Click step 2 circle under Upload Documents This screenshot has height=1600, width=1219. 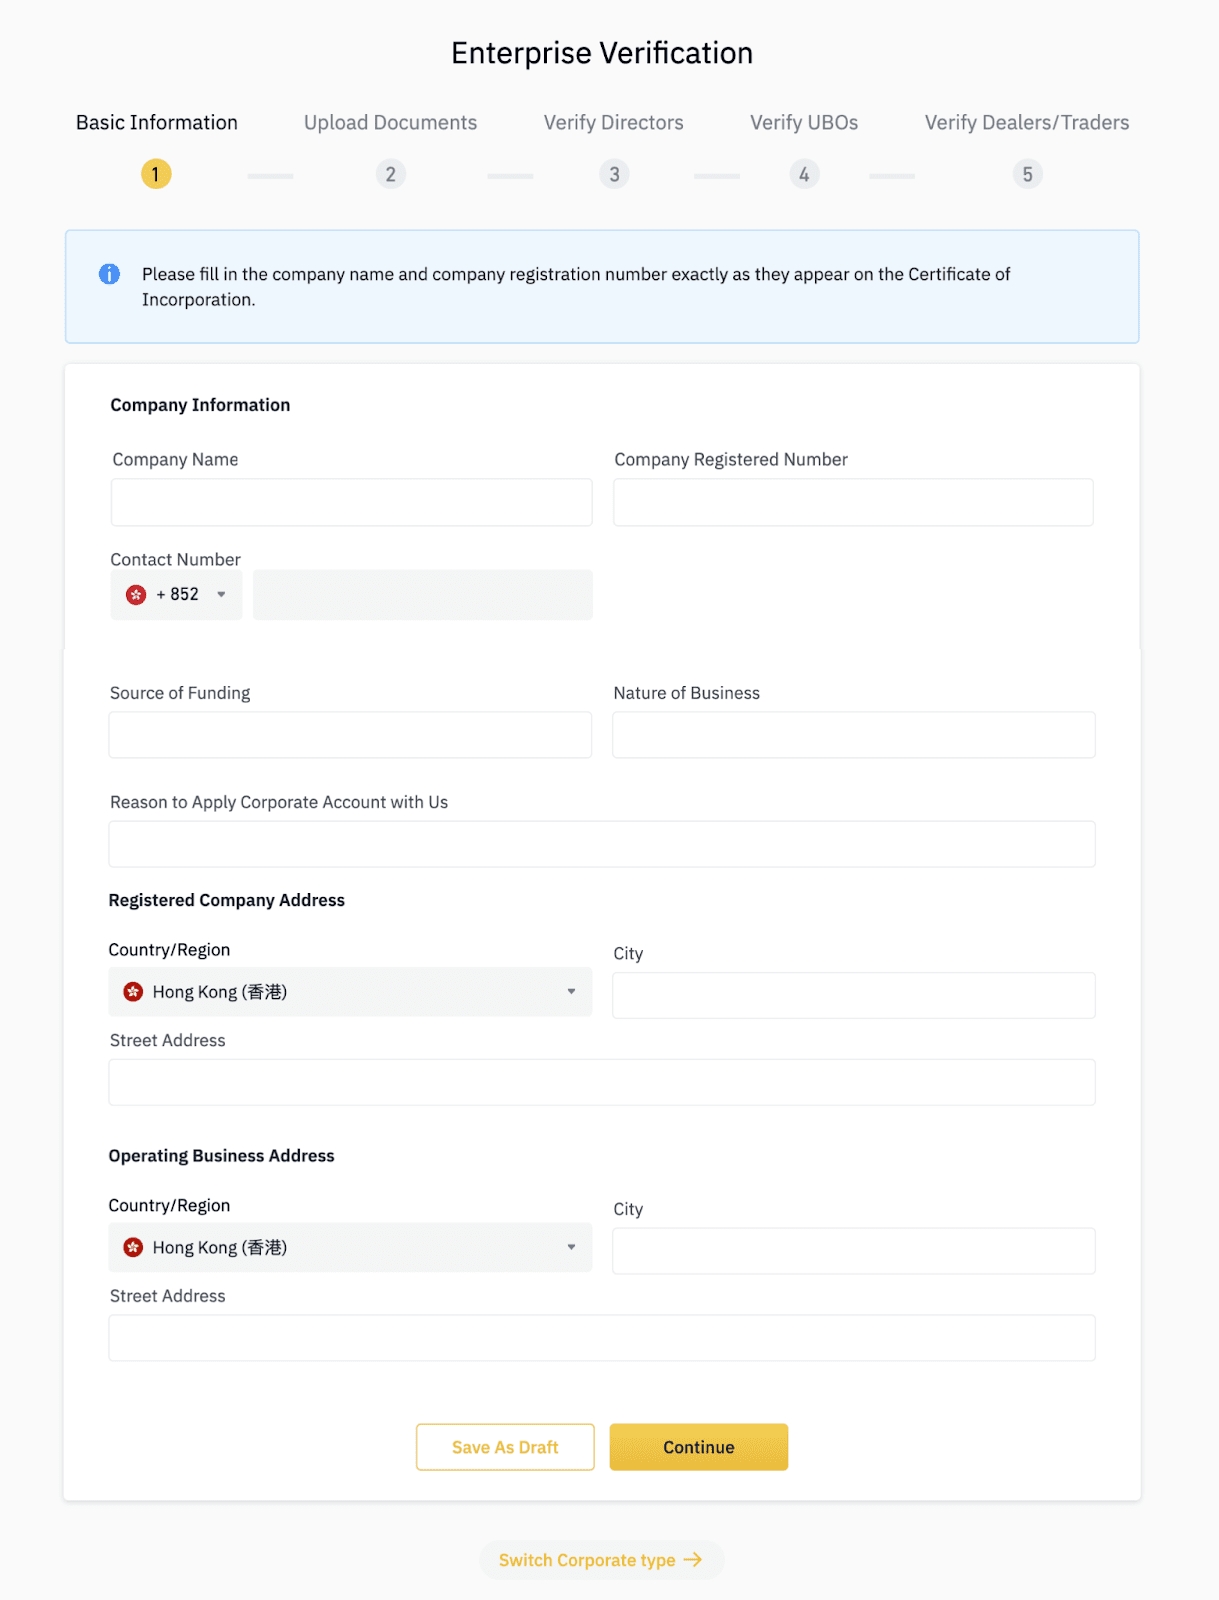point(390,174)
